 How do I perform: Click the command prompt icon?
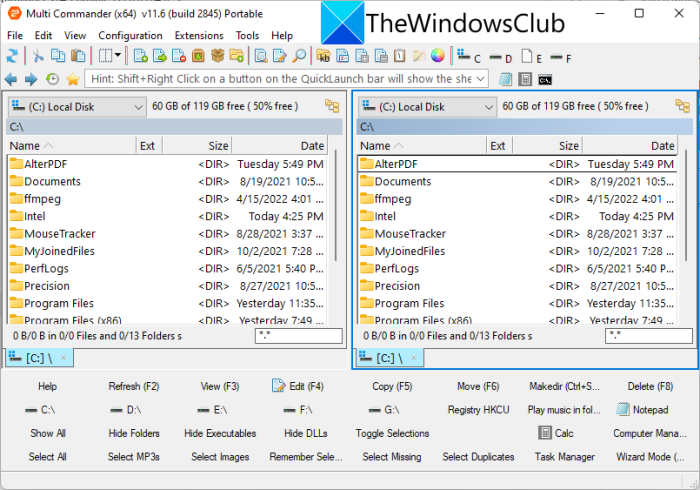(x=545, y=80)
